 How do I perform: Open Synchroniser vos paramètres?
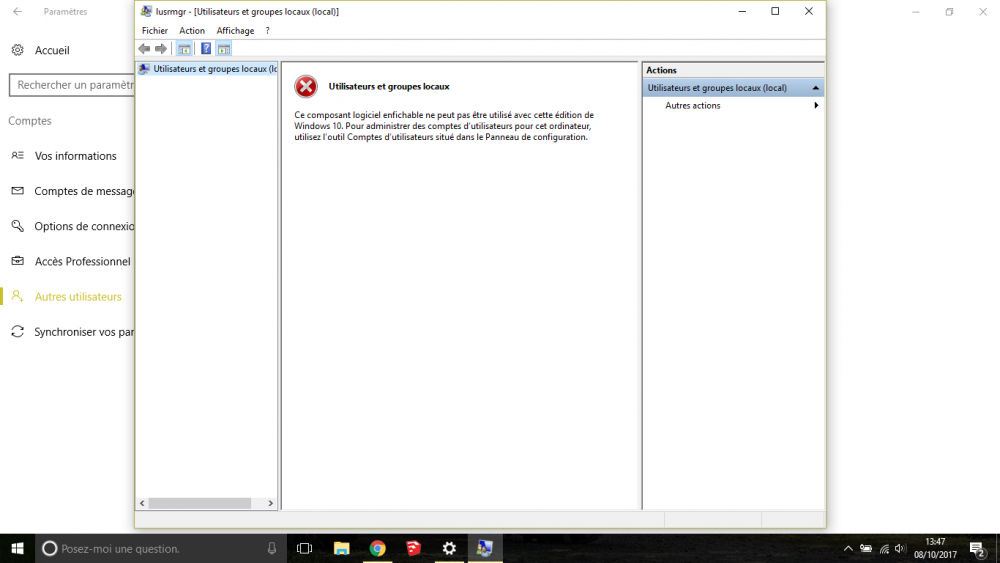(x=84, y=332)
